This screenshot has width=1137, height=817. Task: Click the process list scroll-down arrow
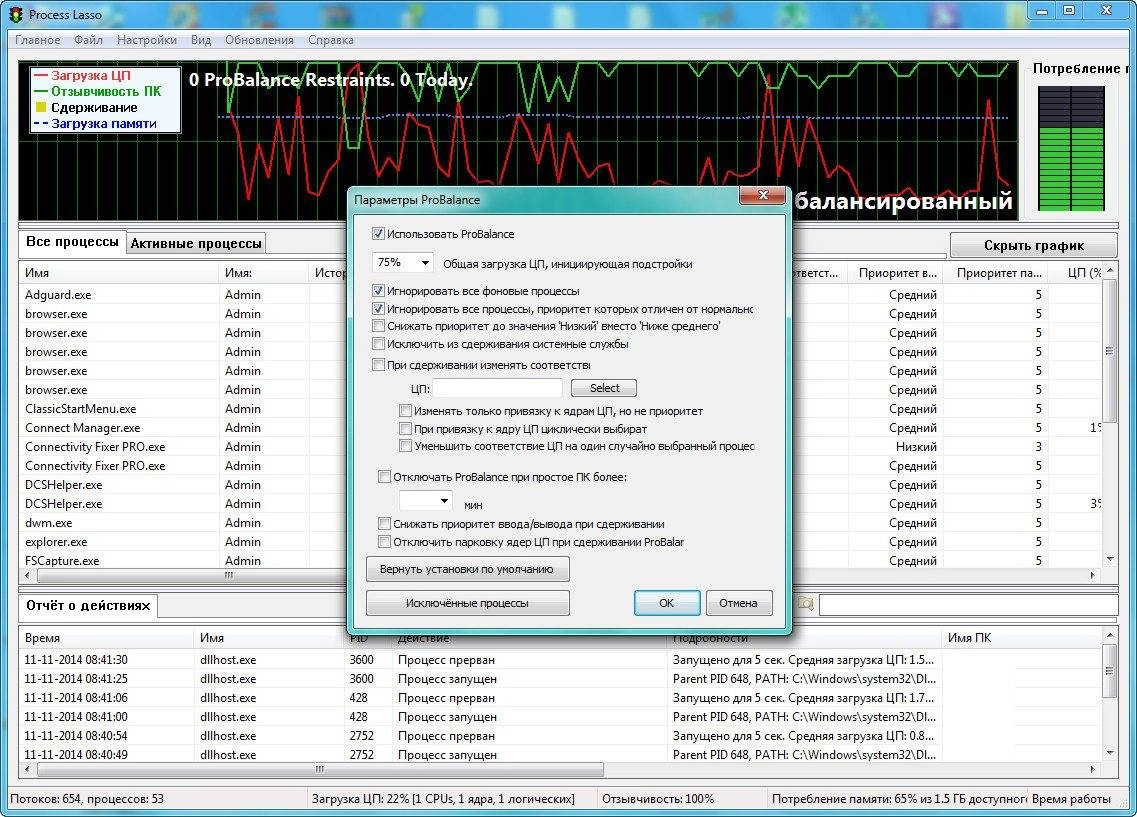pyautogui.click(x=1109, y=559)
